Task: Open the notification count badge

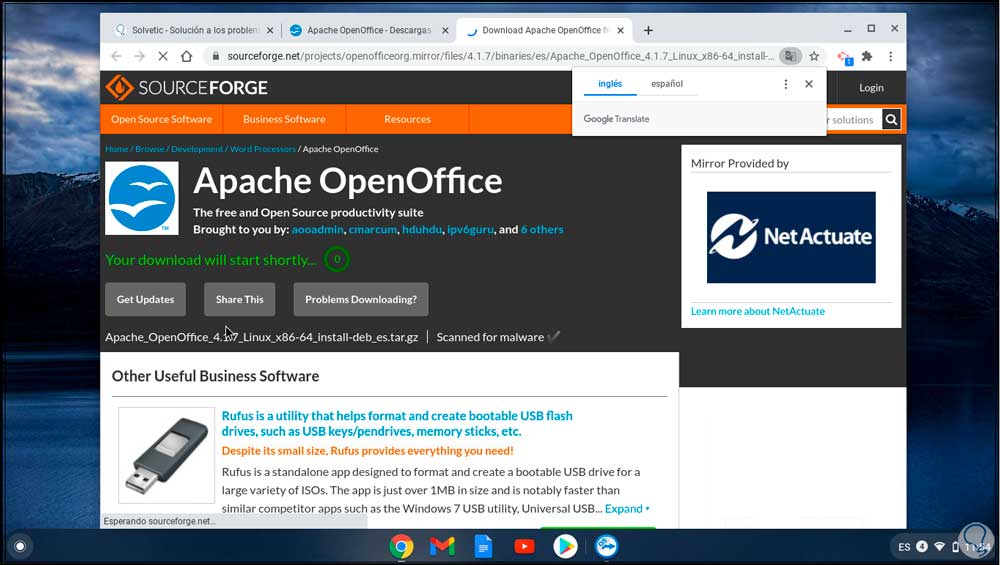Action: [922, 547]
